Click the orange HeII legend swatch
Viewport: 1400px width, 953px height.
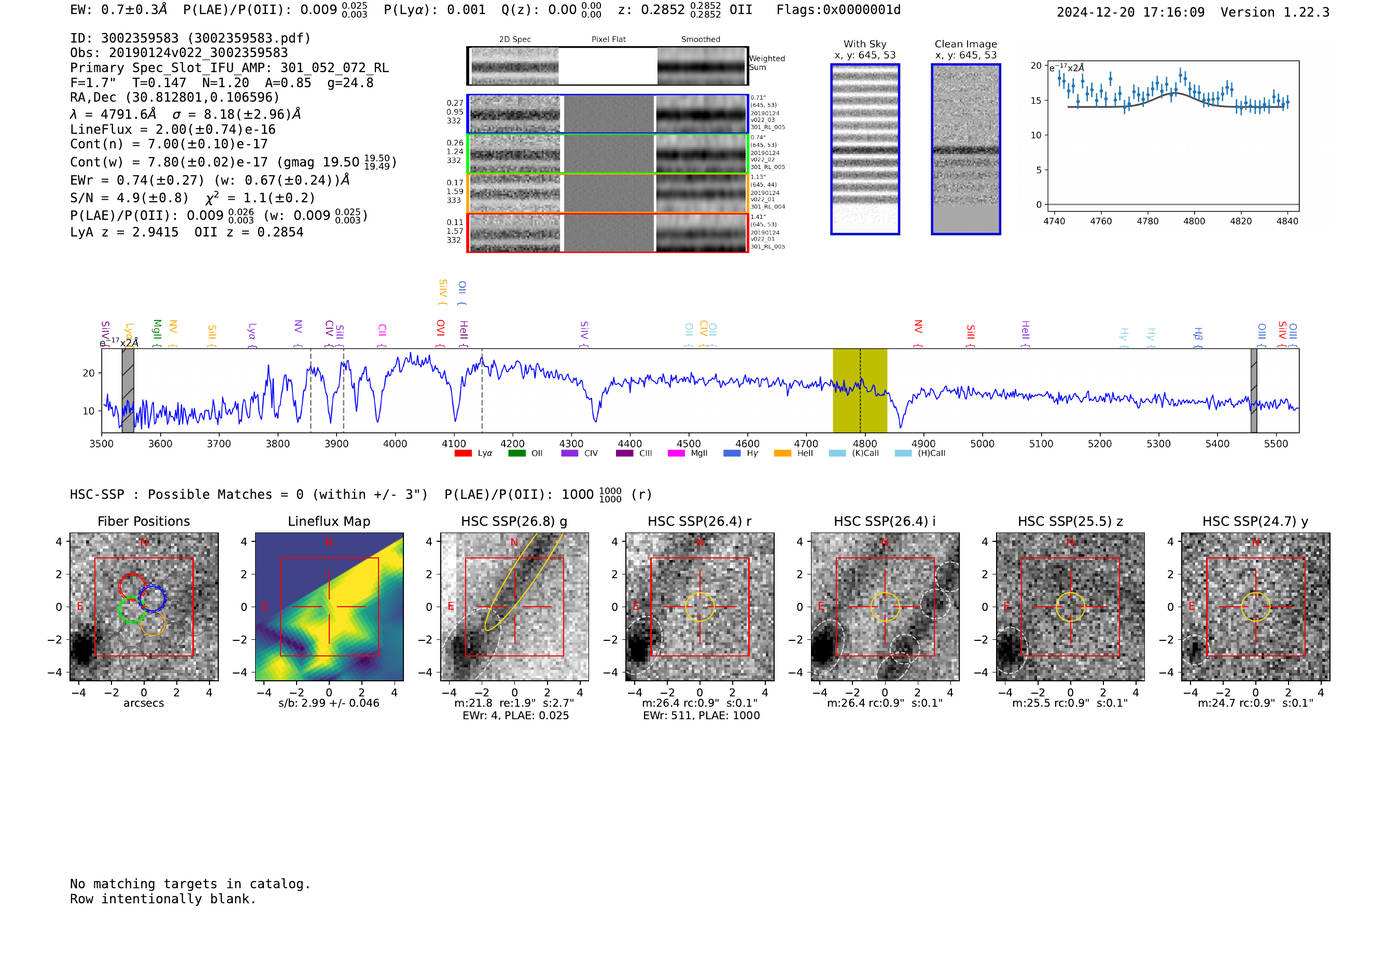782,453
